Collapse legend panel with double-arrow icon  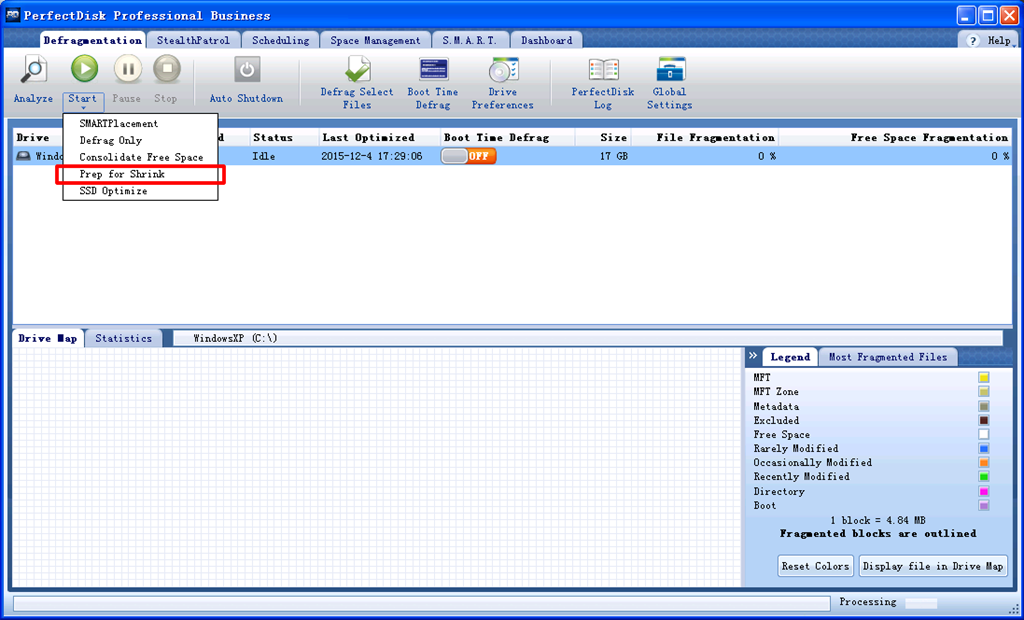(x=753, y=356)
